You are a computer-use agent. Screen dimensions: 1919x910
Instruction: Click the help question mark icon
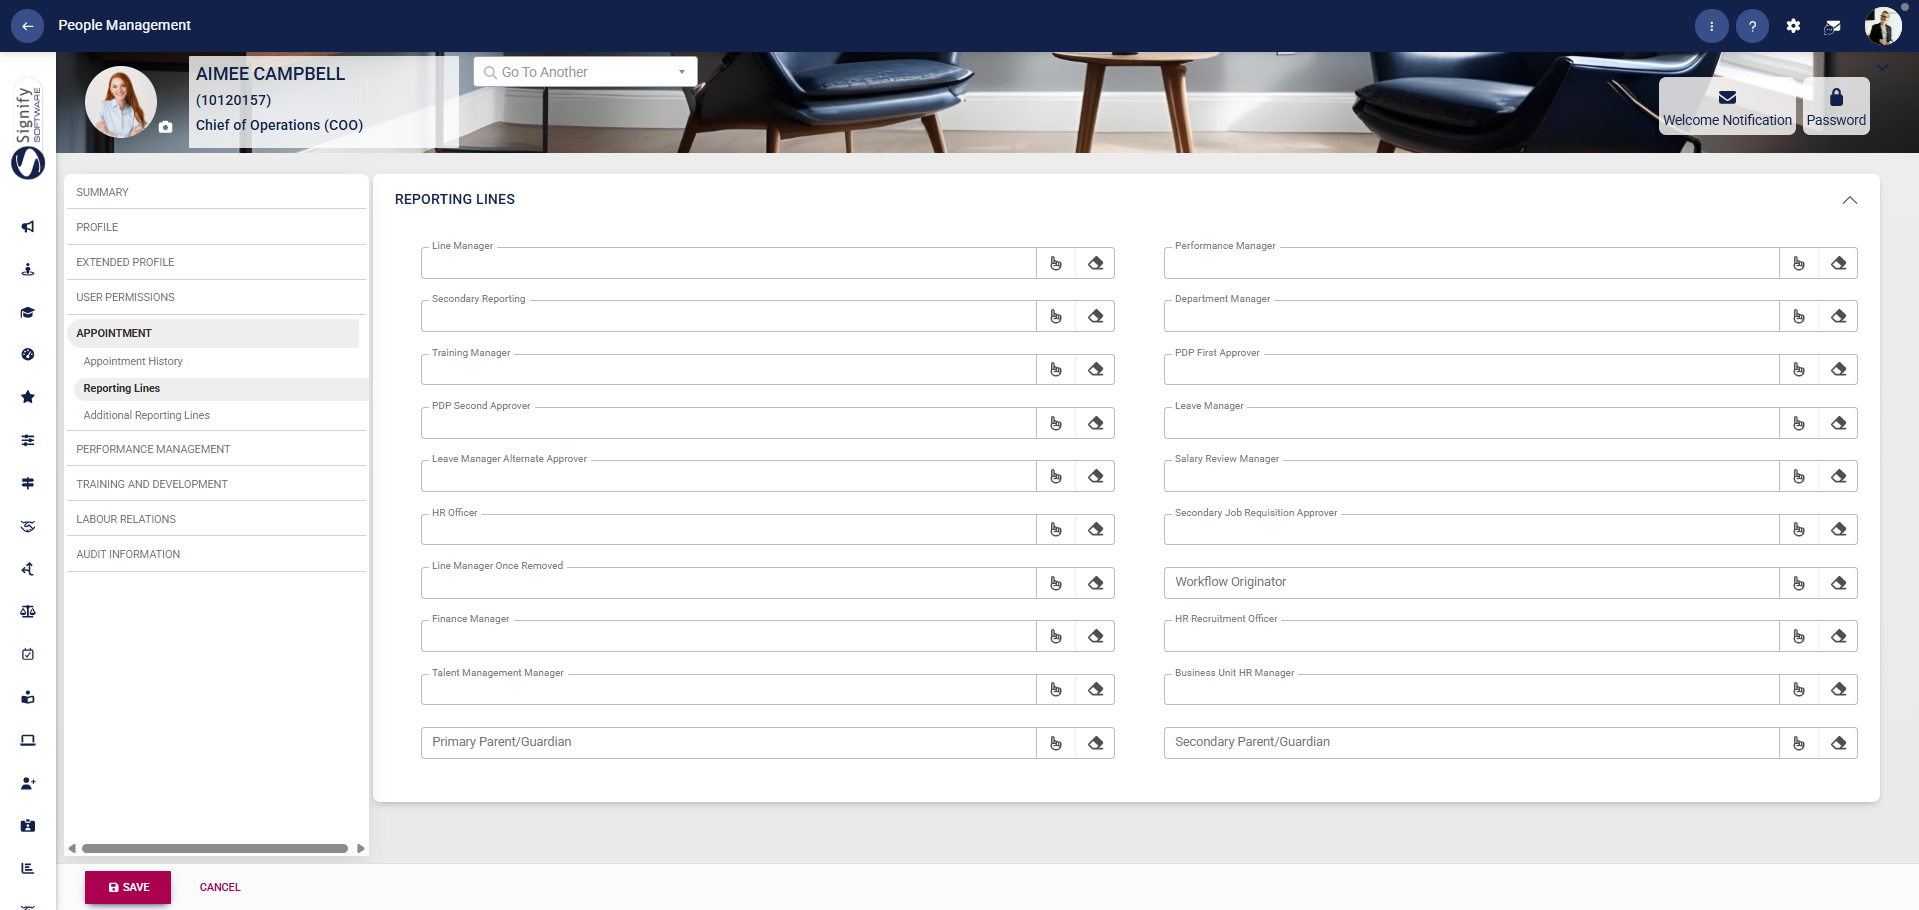coord(1752,25)
